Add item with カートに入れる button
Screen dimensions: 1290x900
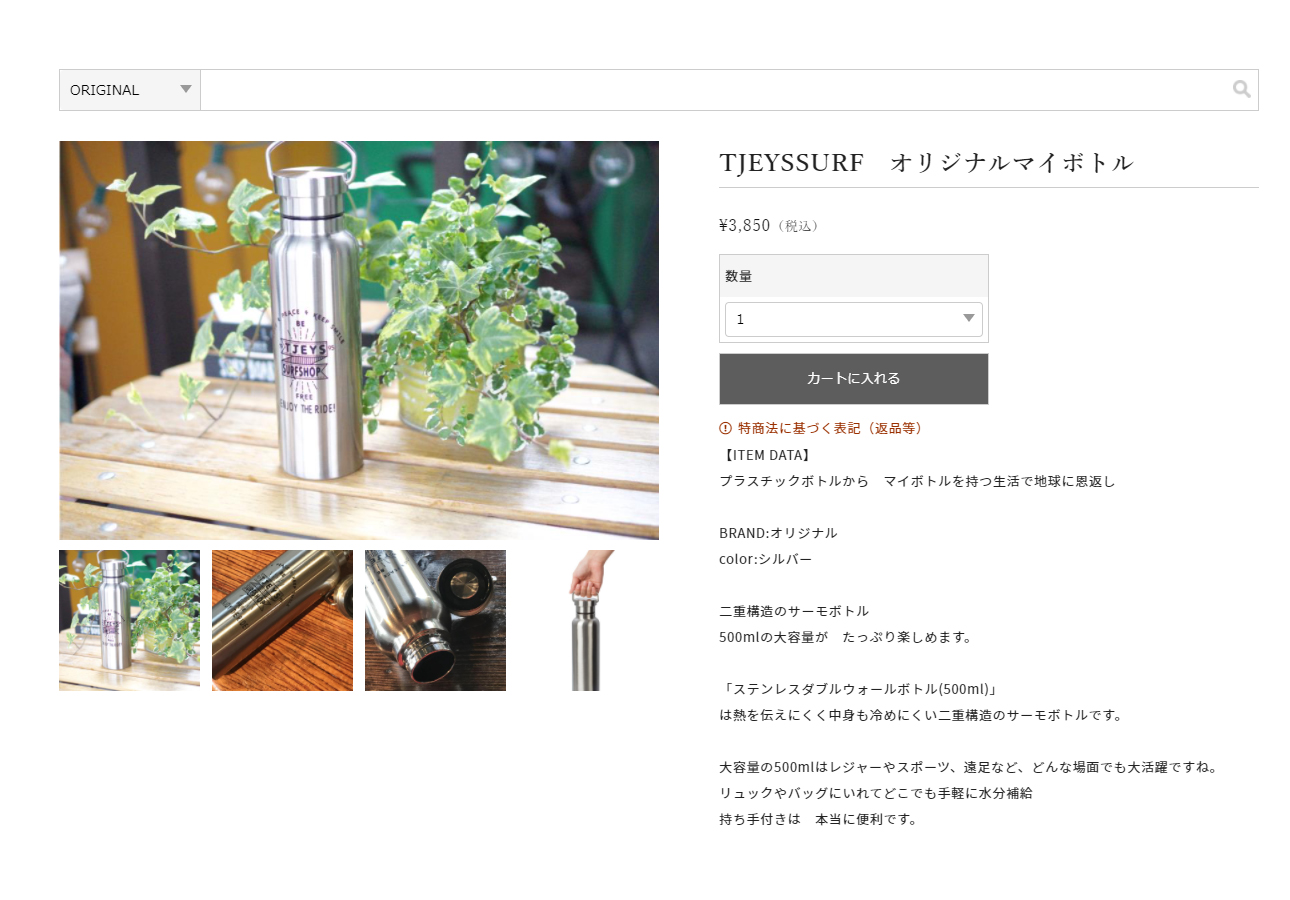click(x=854, y=378)
